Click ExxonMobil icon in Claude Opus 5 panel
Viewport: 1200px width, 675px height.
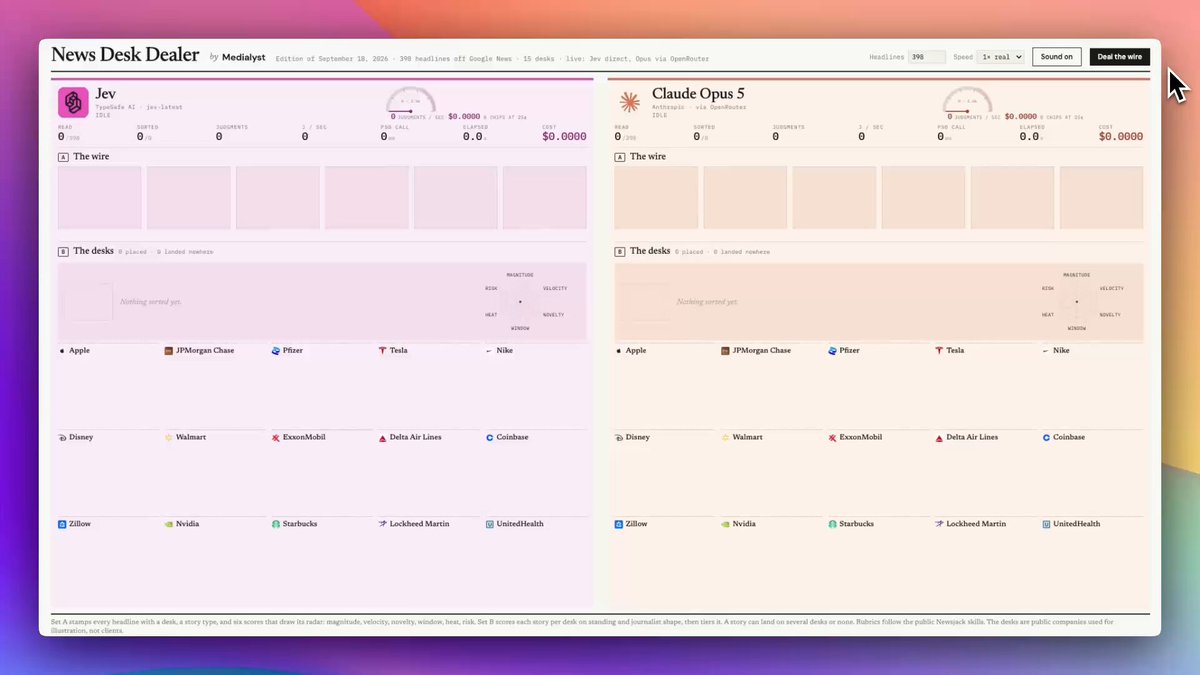point(833,437)
